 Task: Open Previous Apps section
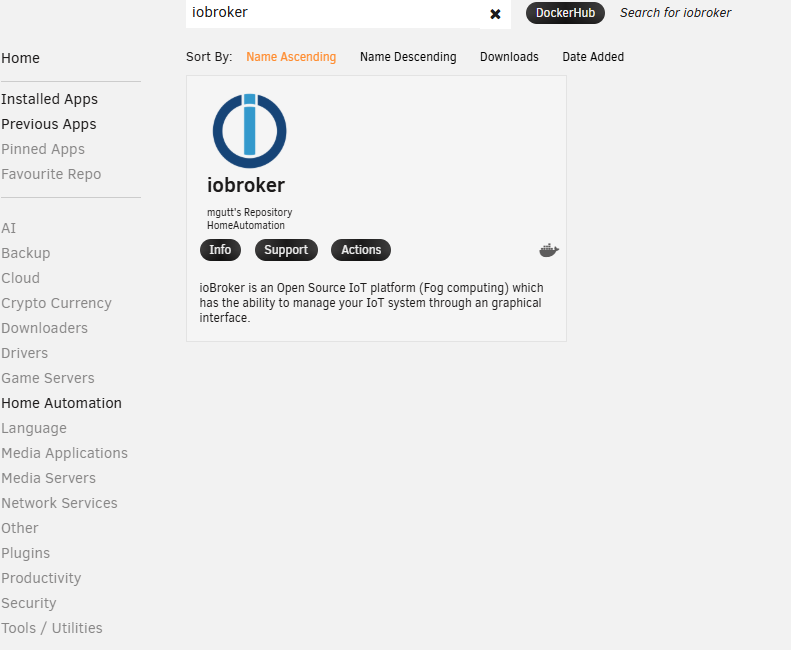[48, 124]
